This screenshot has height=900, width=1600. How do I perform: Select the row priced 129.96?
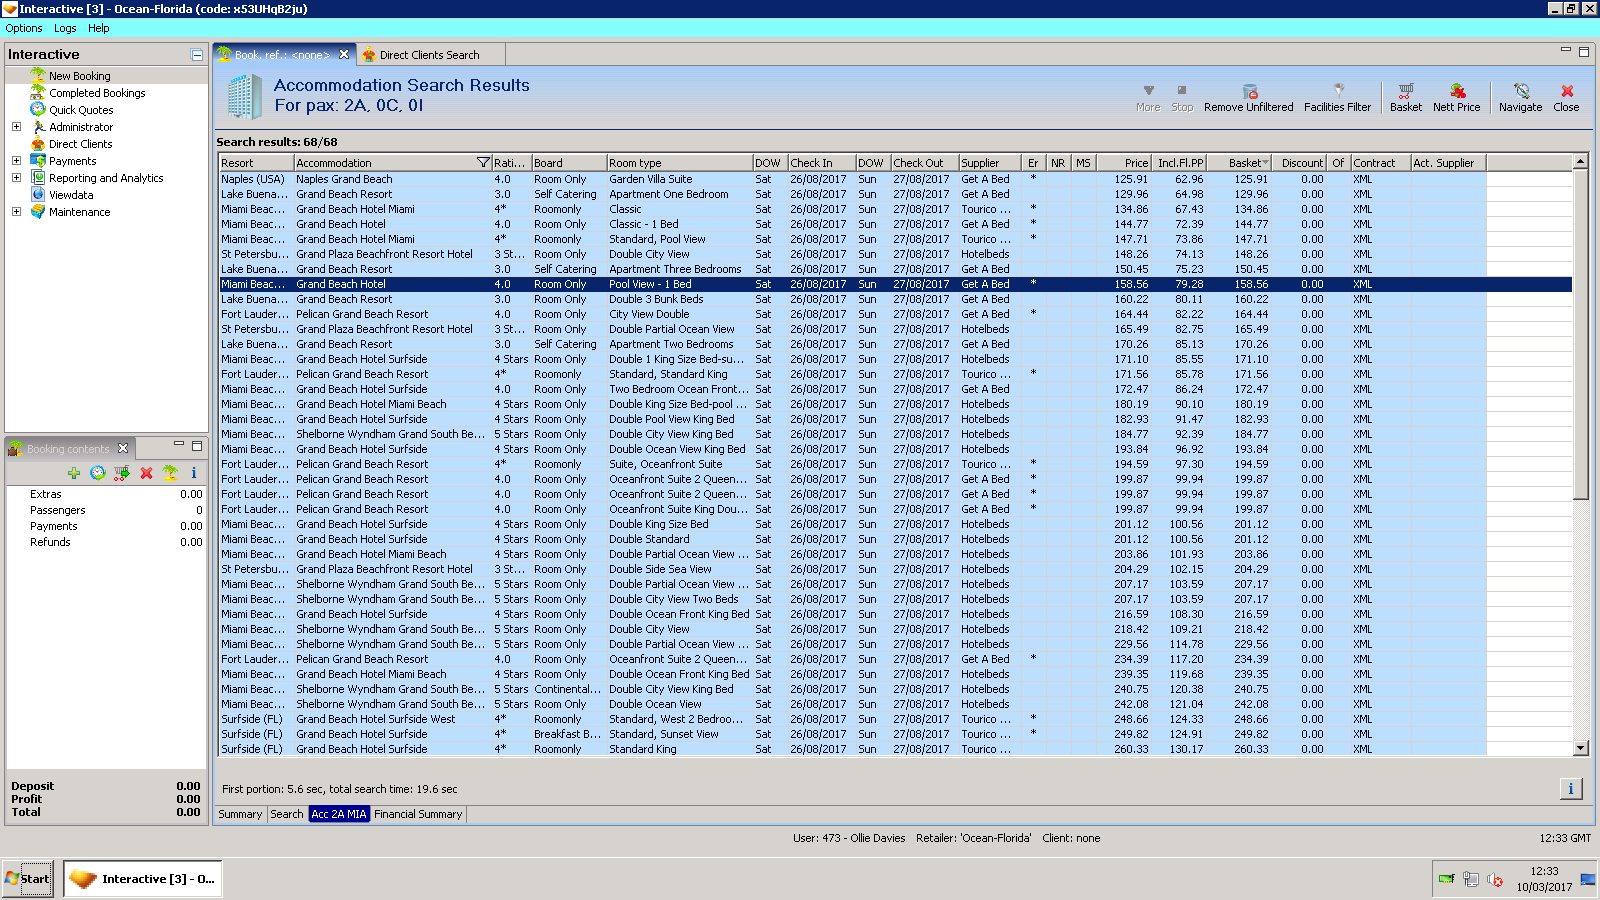point(895,194)
